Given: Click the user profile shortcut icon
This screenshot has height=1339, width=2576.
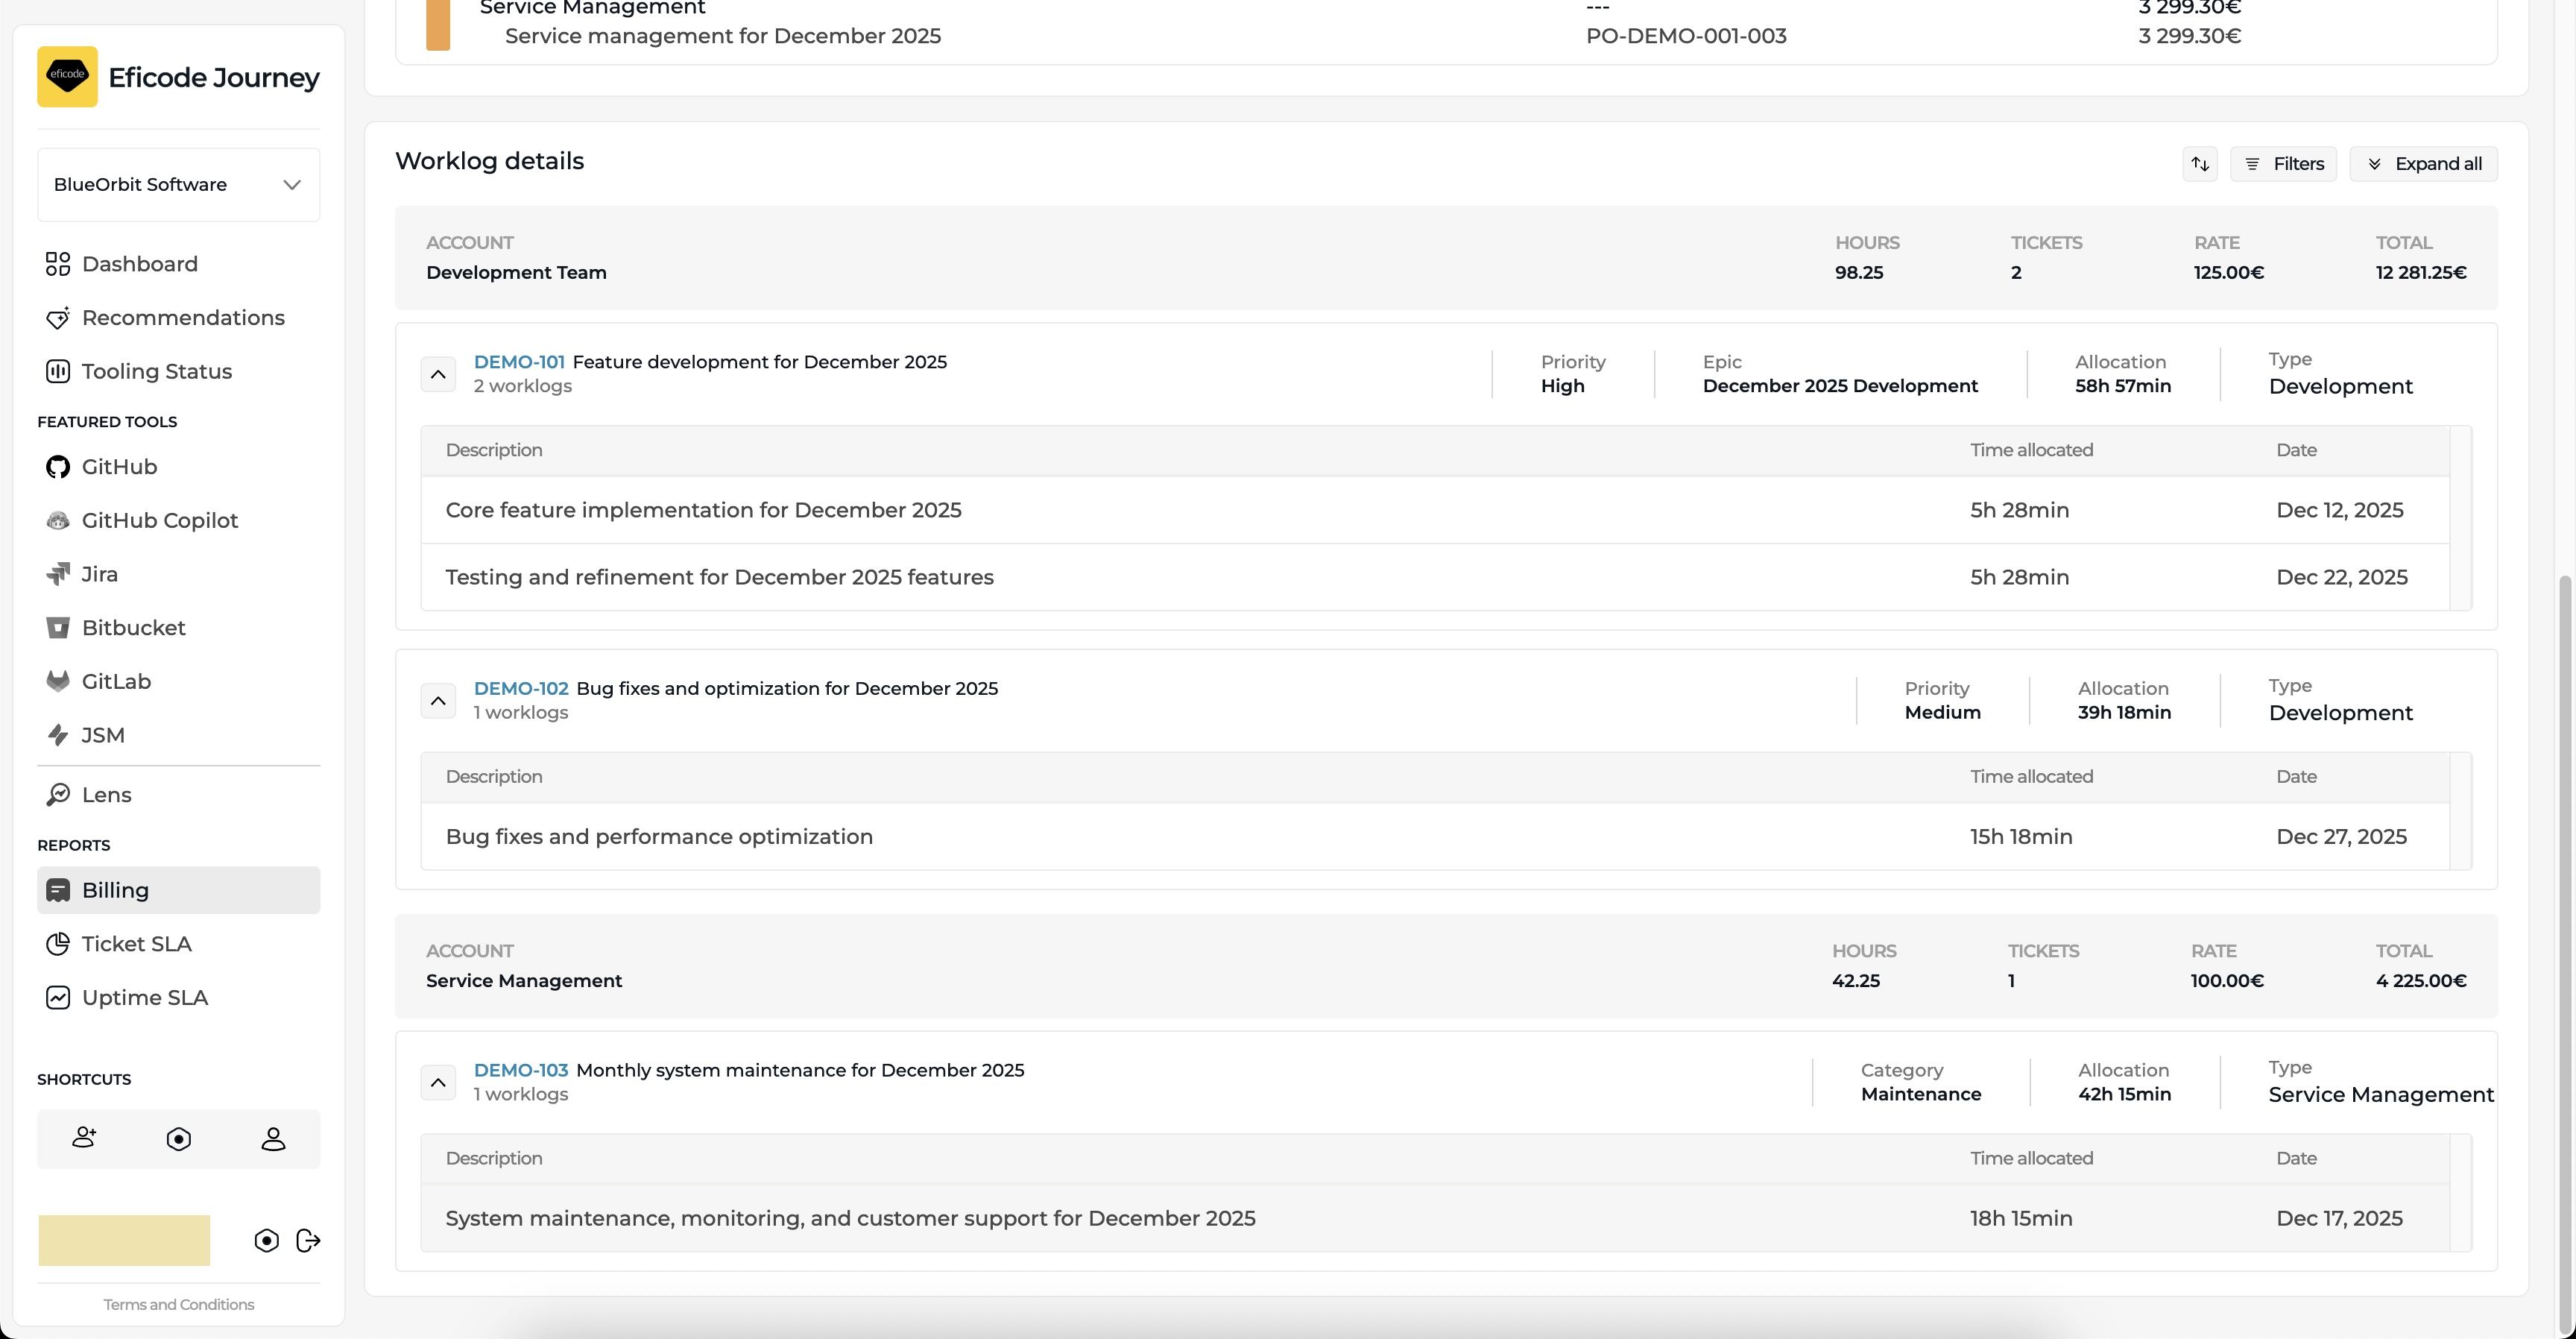Looking at the screenshot, I should [273, 1138].
